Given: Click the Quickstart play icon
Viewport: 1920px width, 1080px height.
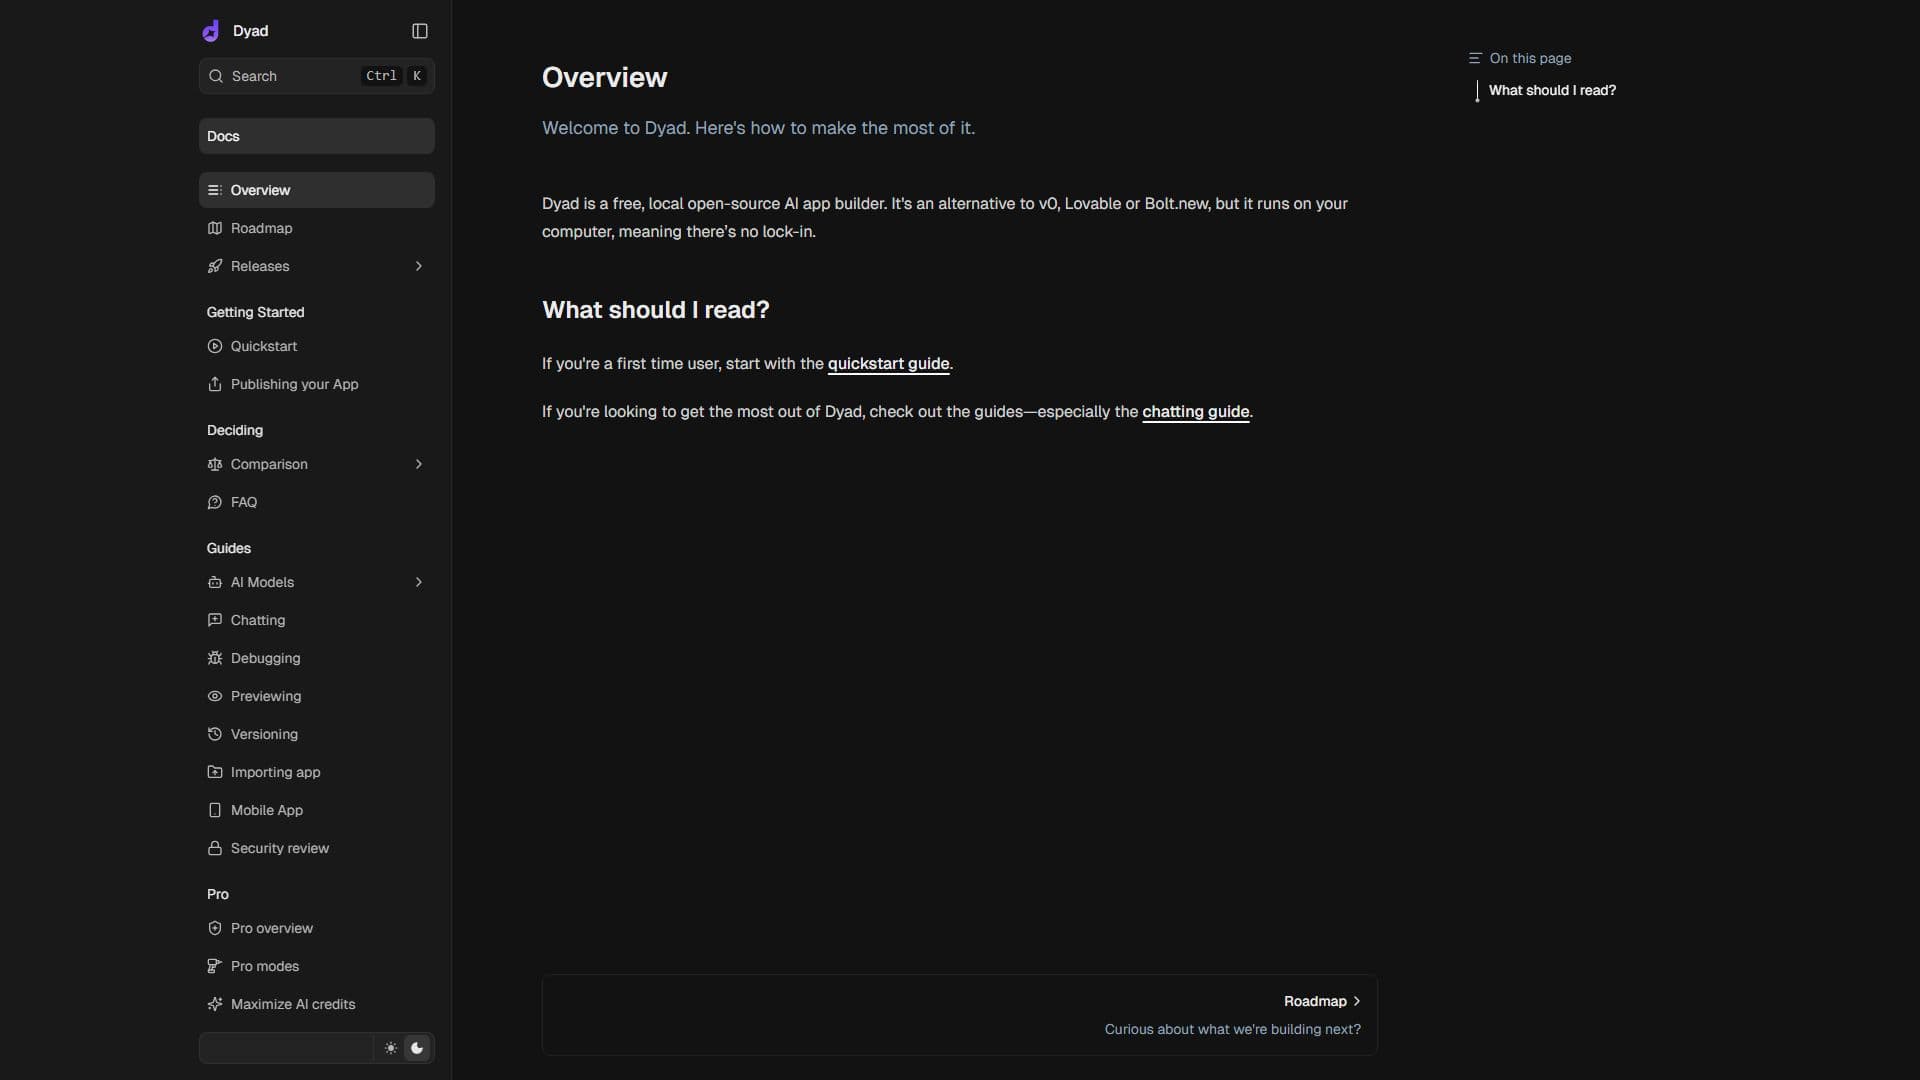Looking at the screenshot, I should coord(215,346).
